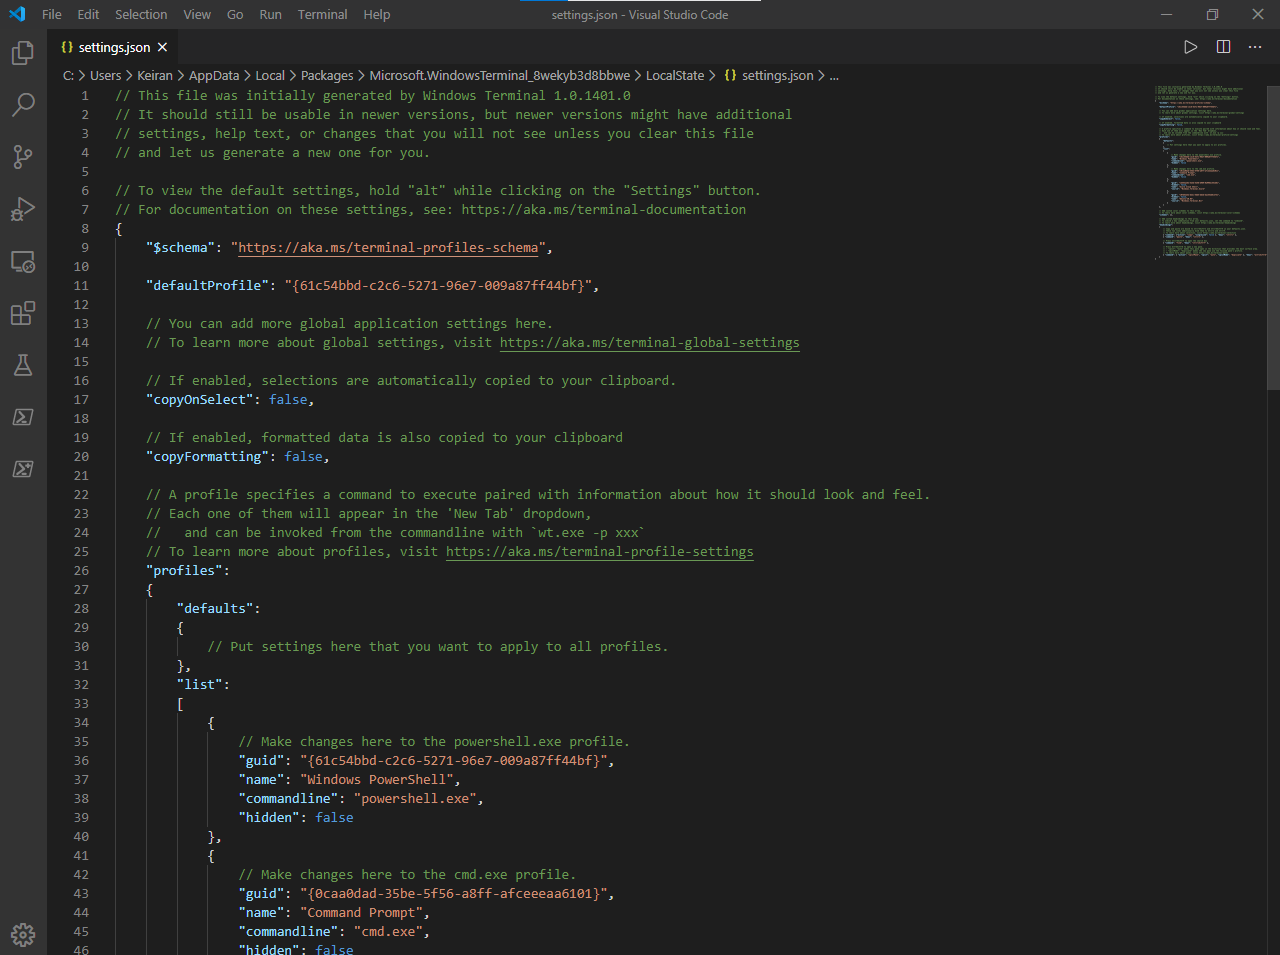Split the editor to the right
This screenshot has width=1280, height=955.
(1223, 47)
